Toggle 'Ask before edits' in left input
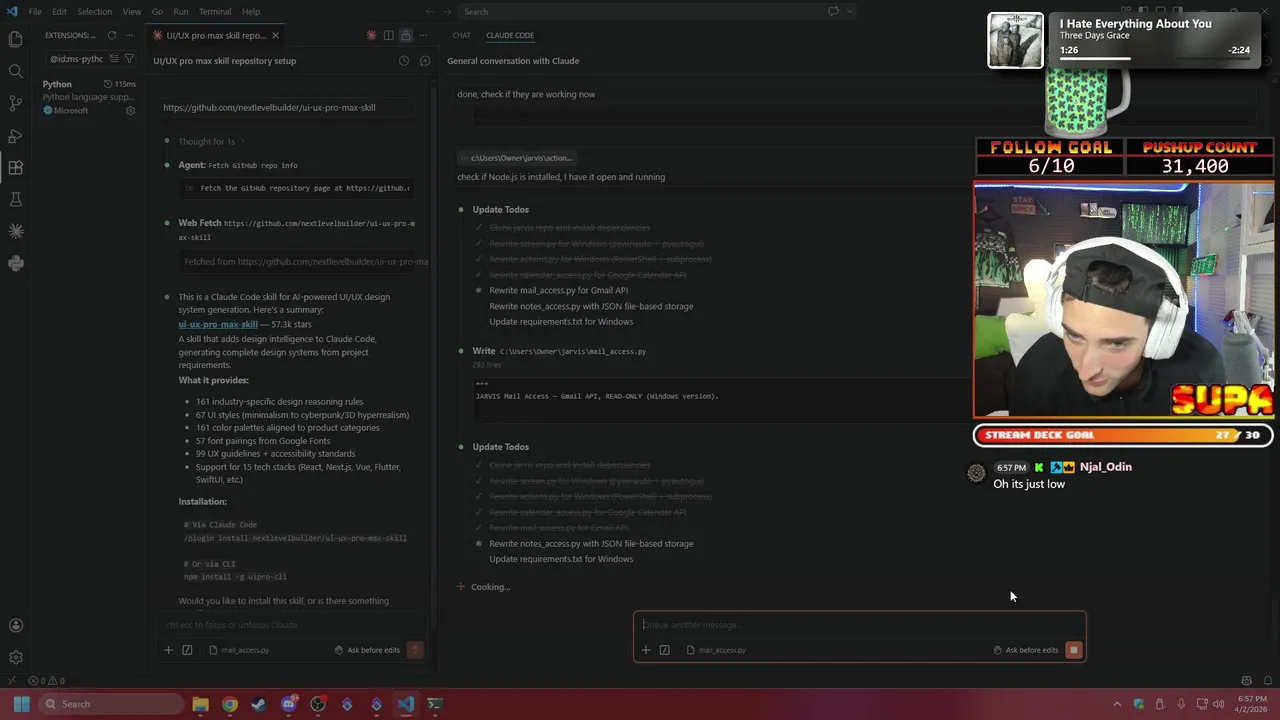The image size is (1280, 720). [x=367, y=650]
